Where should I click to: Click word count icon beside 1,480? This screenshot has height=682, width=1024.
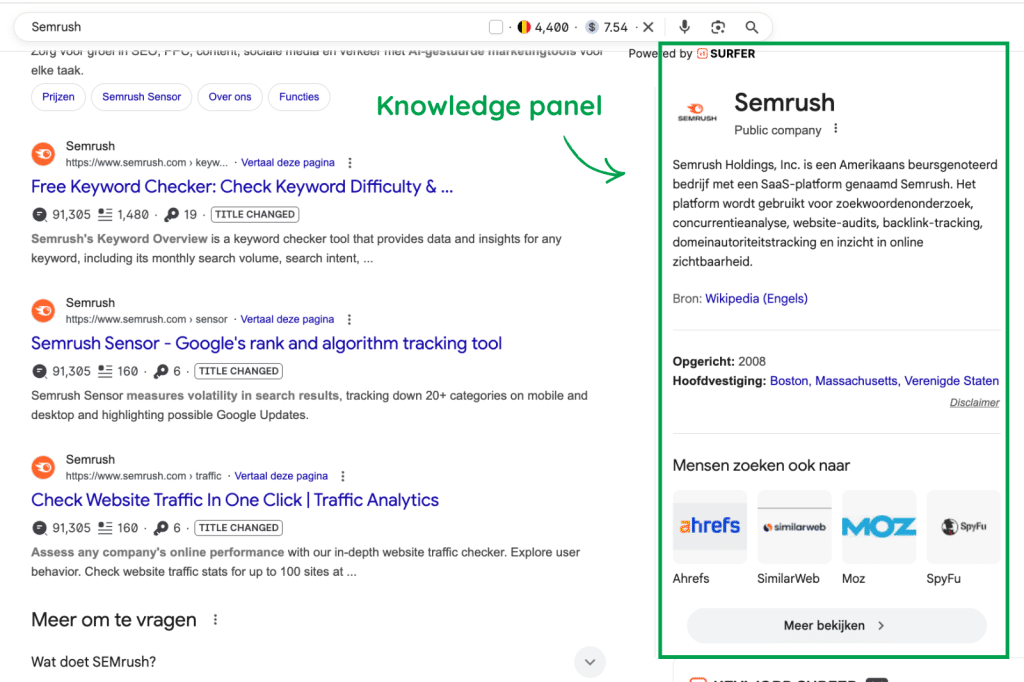pos(105,214)
